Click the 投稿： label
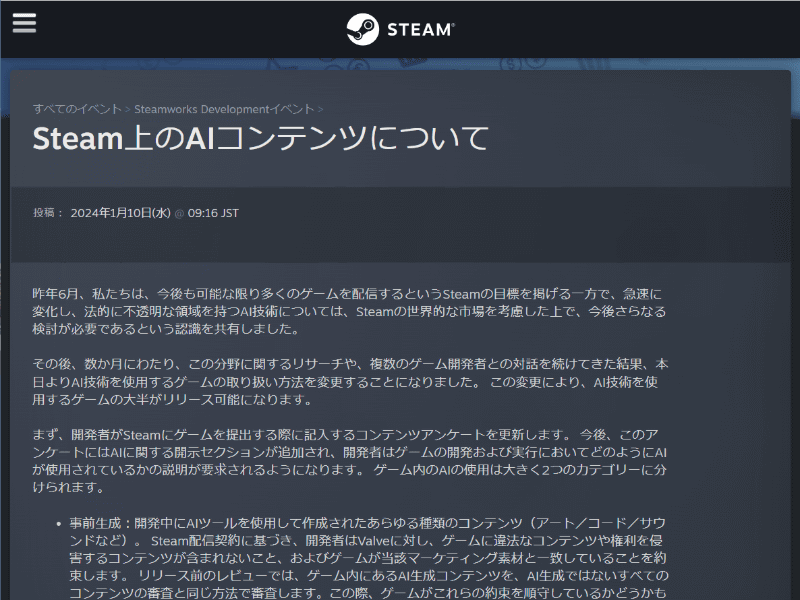 point(48,213)
